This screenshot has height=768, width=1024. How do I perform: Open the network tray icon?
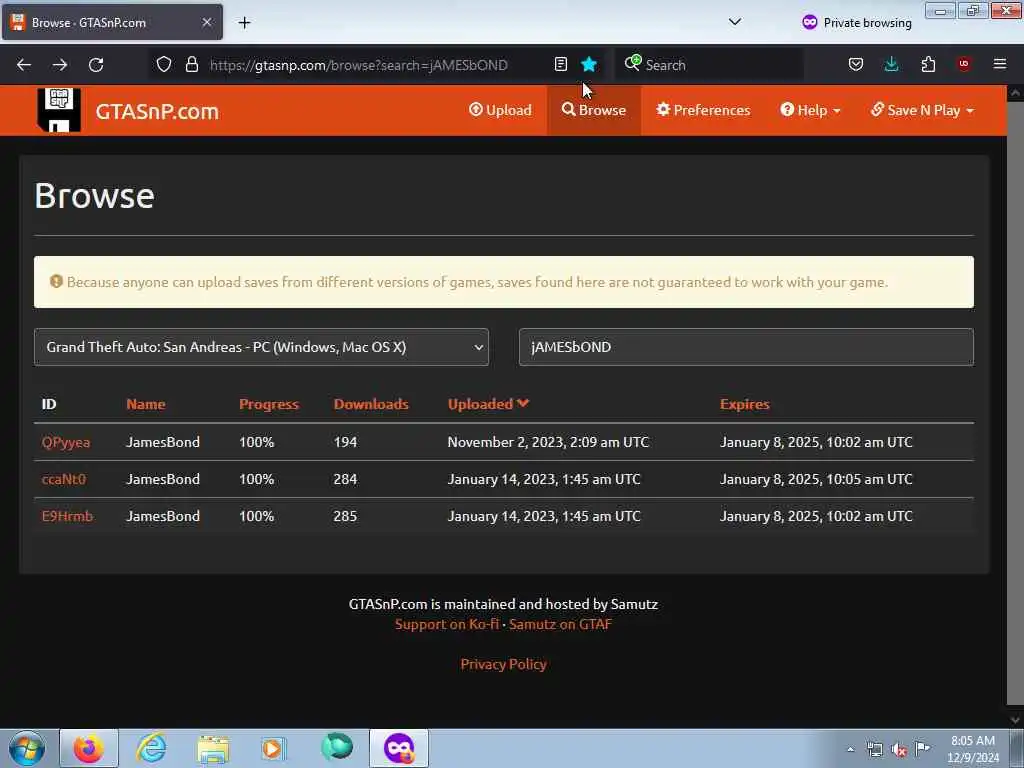pyautogui.click(x=874, y=749)
